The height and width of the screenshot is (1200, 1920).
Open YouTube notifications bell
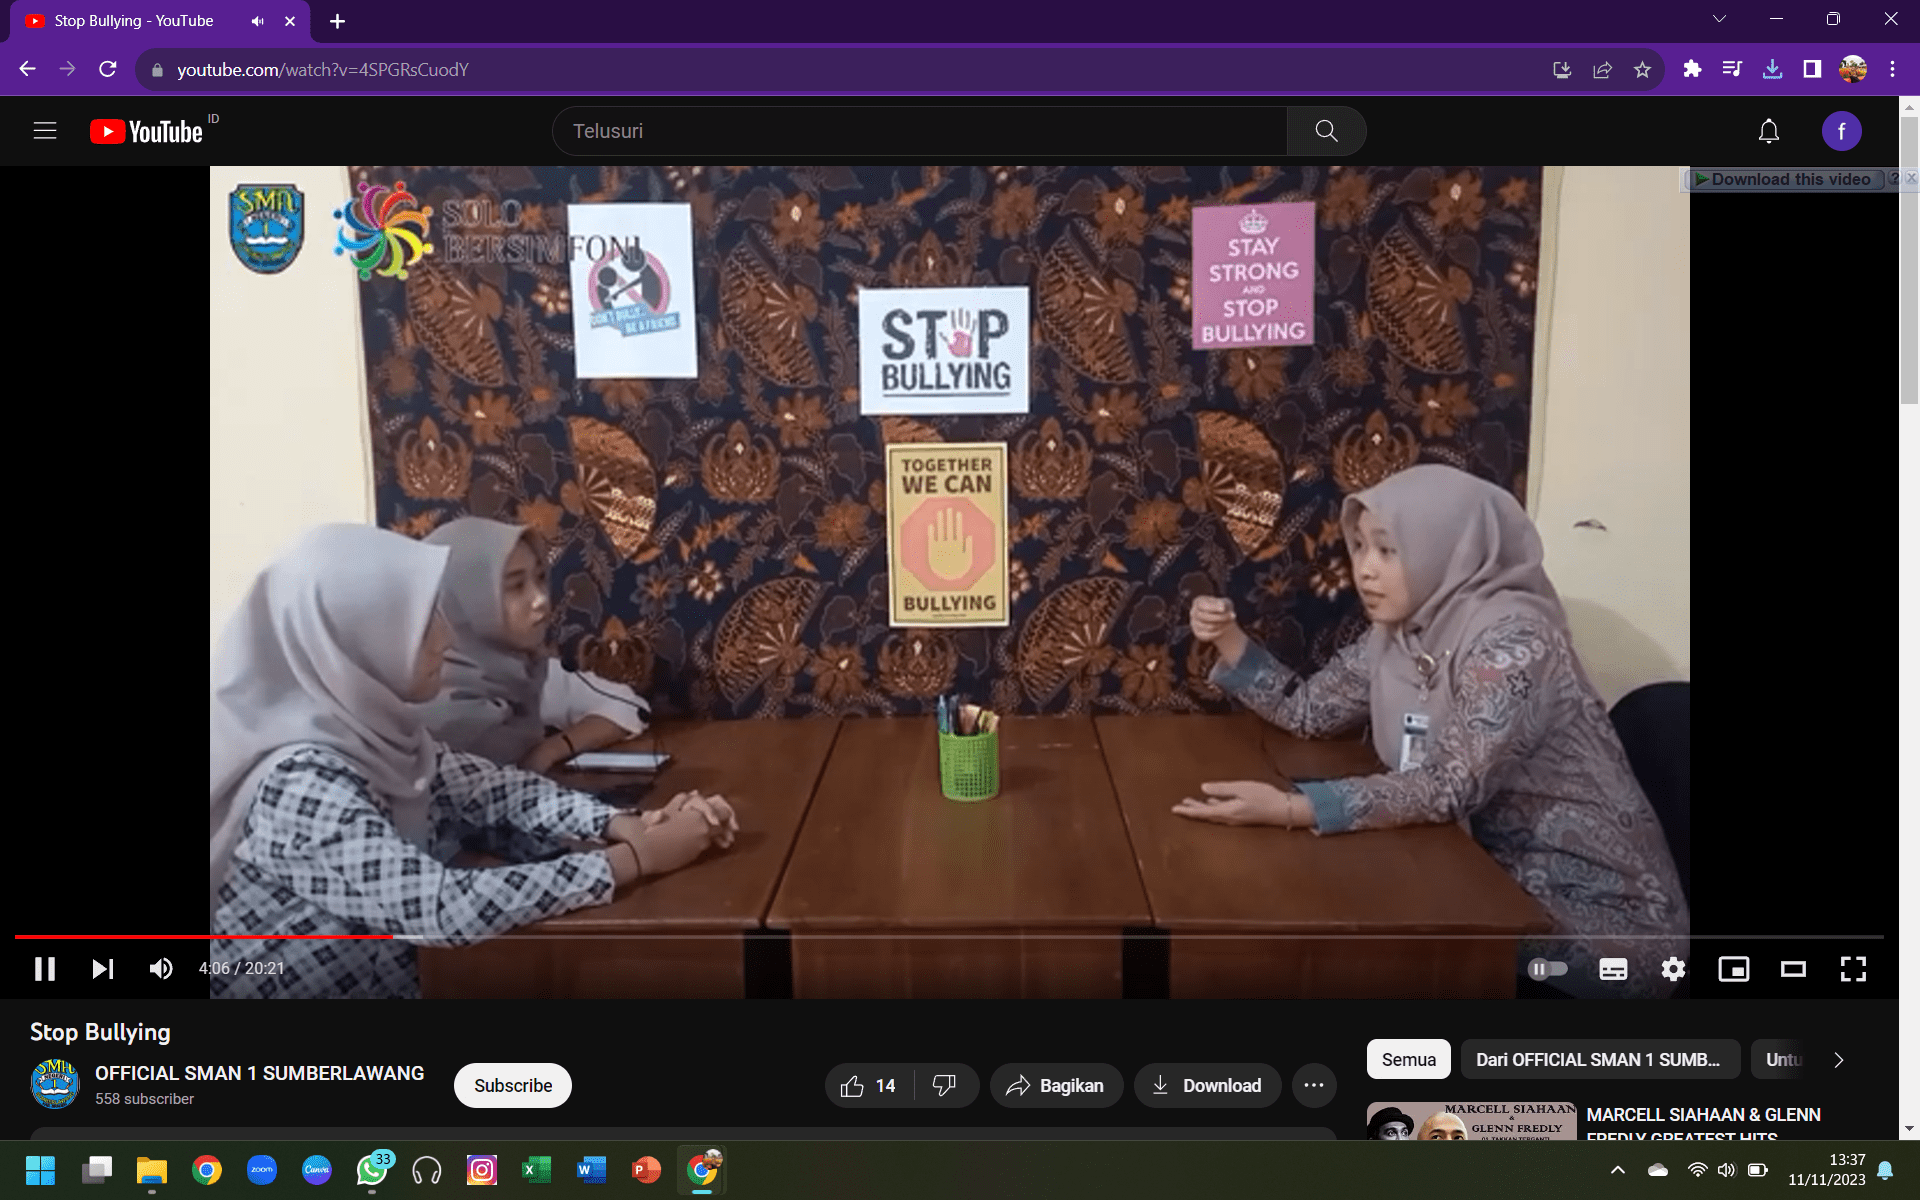pyautogui.click(x=1768, y=131)
